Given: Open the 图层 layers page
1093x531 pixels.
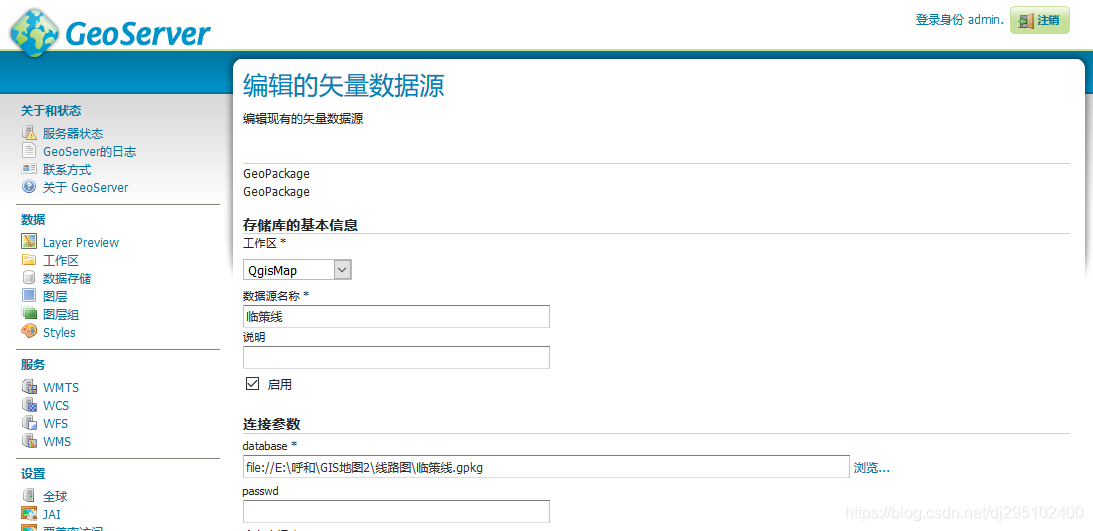Looking at the screenshot, I should point(55,297).
